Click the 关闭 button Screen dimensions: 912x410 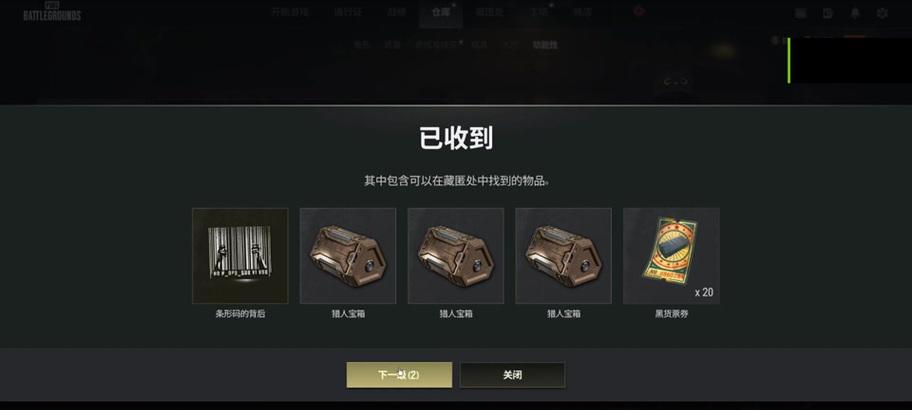(512, 375)
